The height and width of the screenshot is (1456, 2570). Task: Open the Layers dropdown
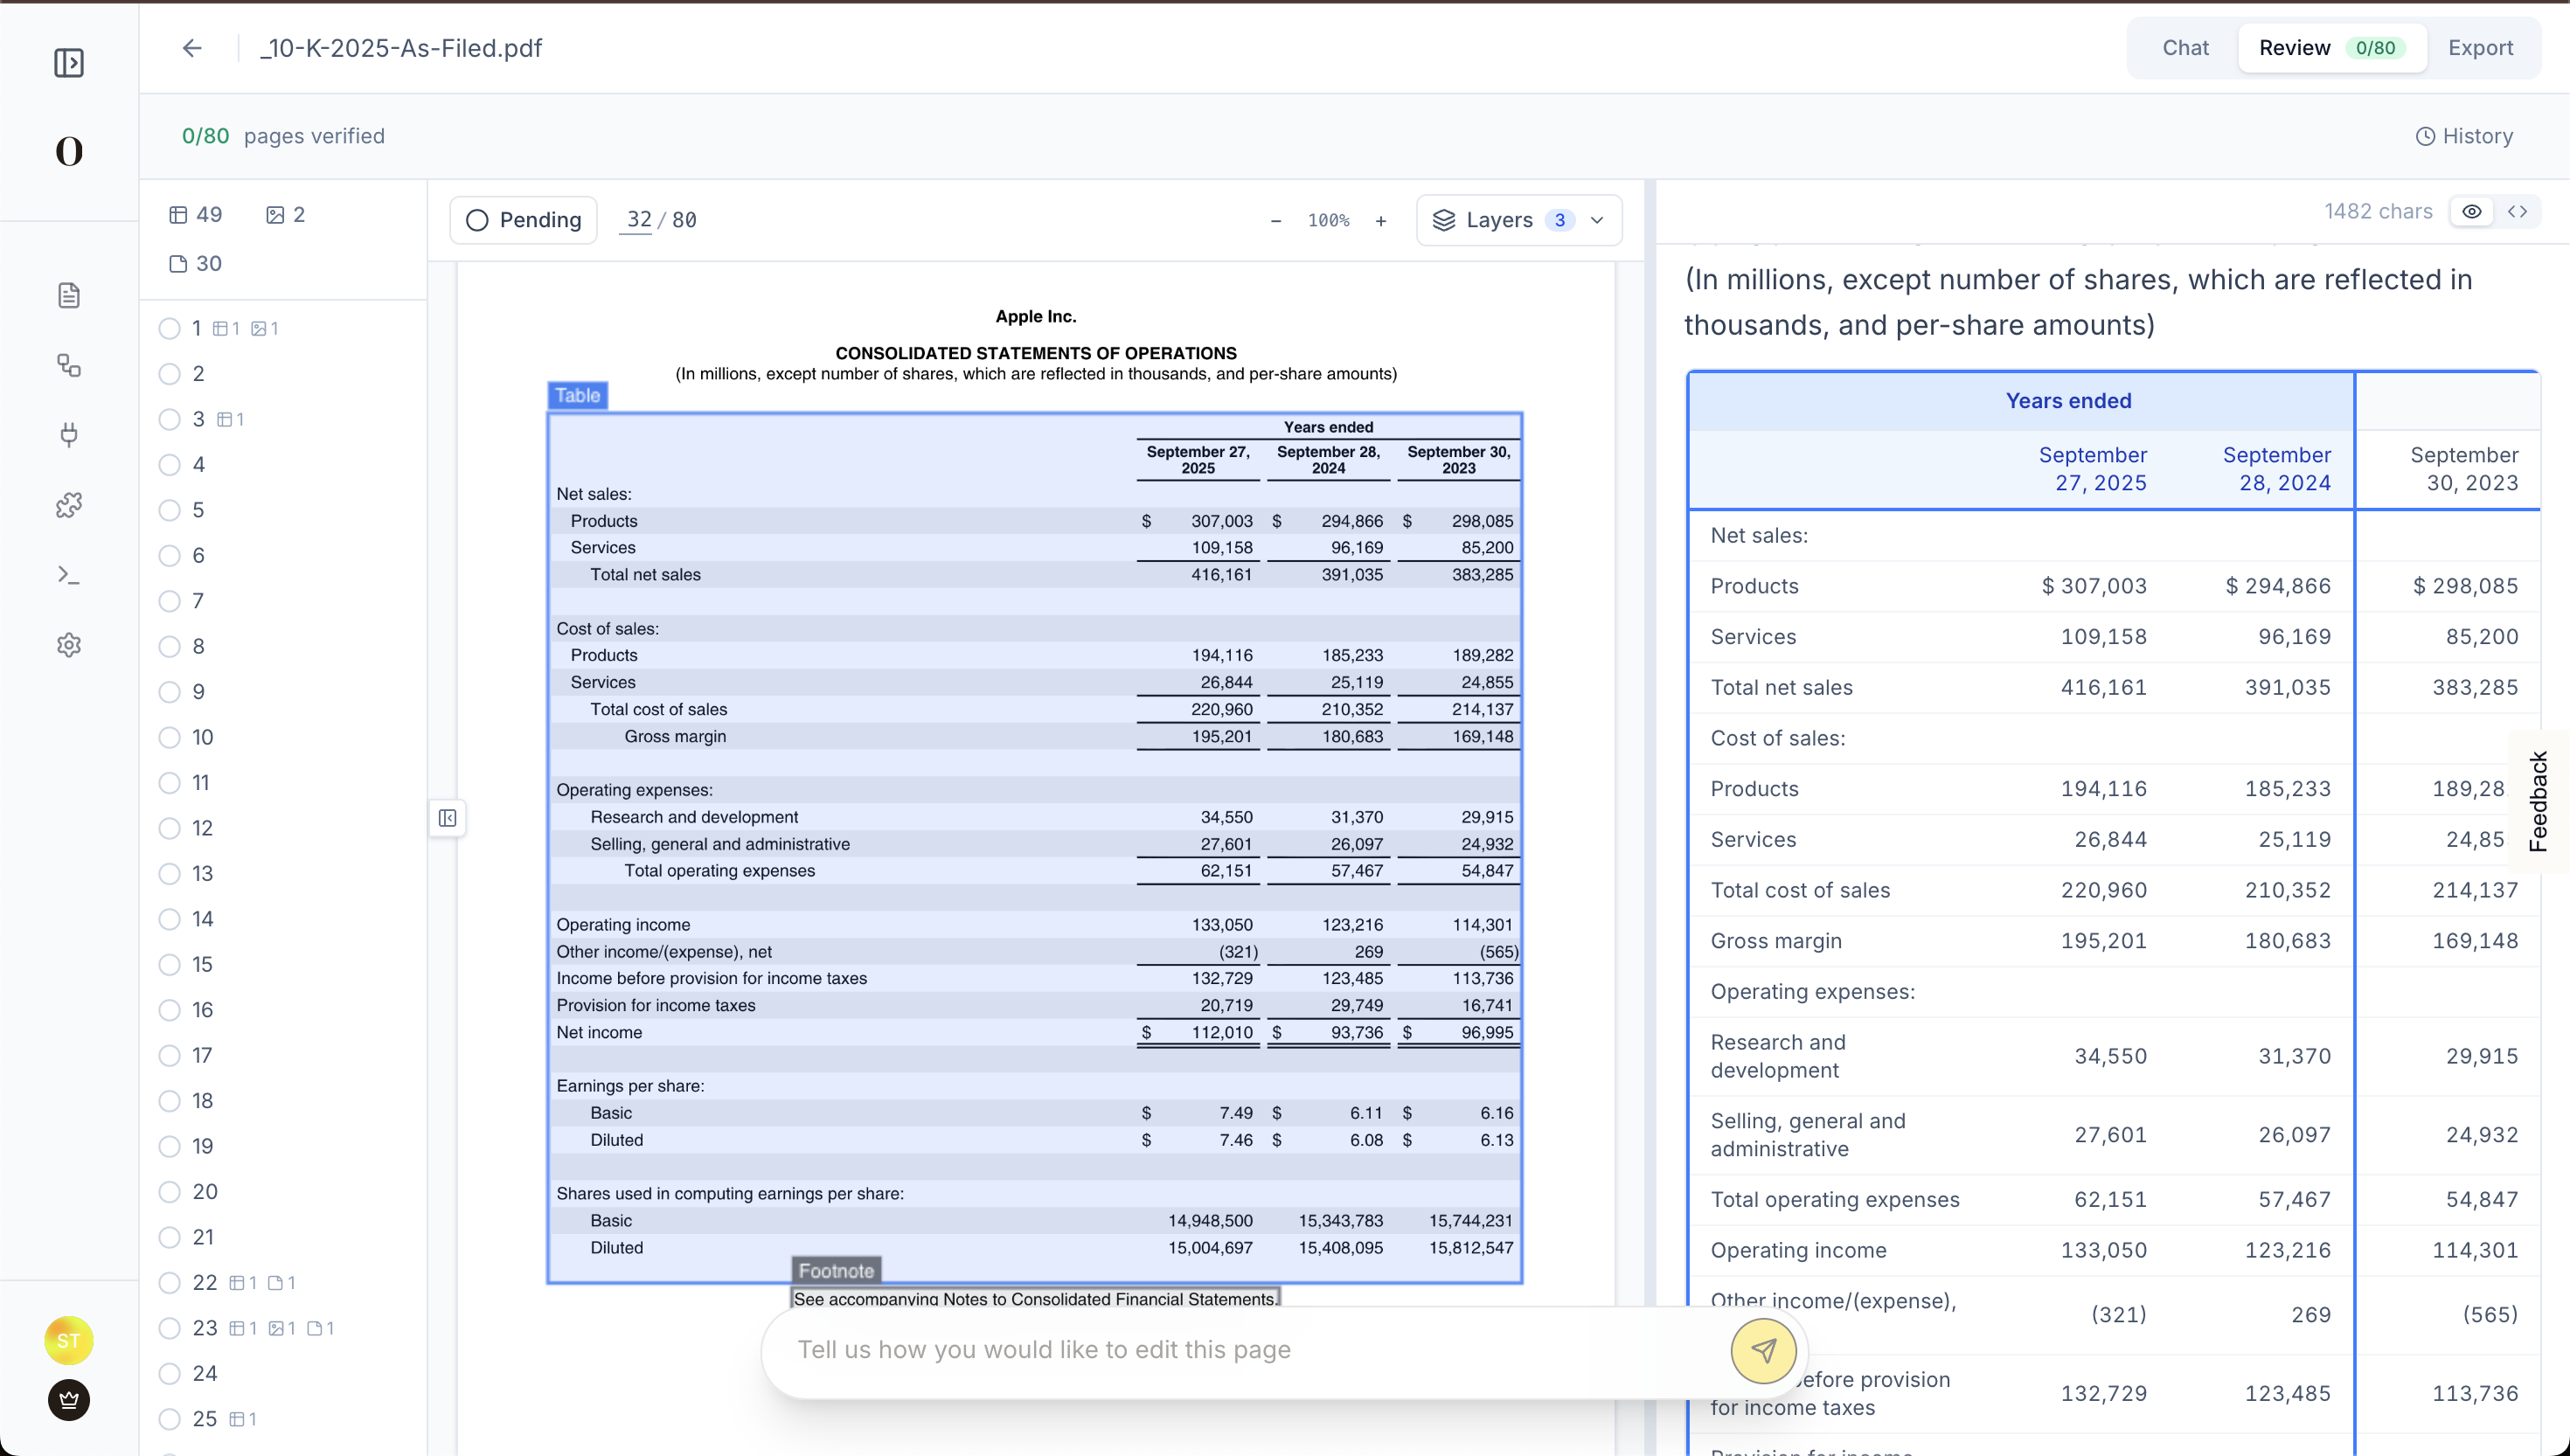(x=1518, y=219)
